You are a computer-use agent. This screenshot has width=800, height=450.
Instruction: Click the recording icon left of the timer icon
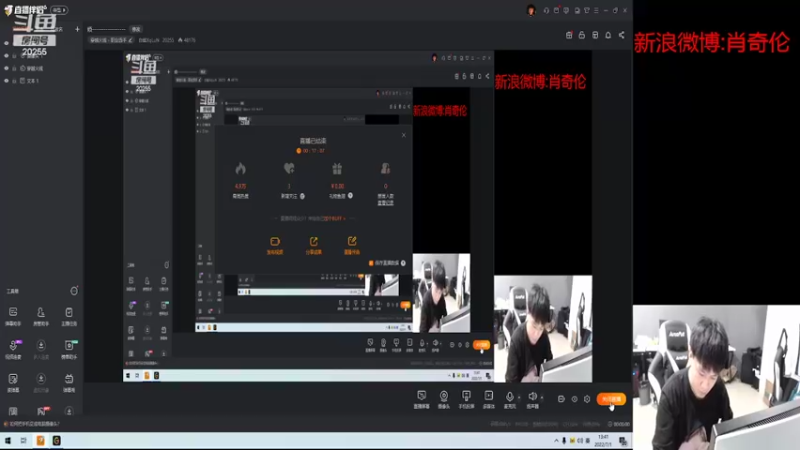click(x=561, y=399)
